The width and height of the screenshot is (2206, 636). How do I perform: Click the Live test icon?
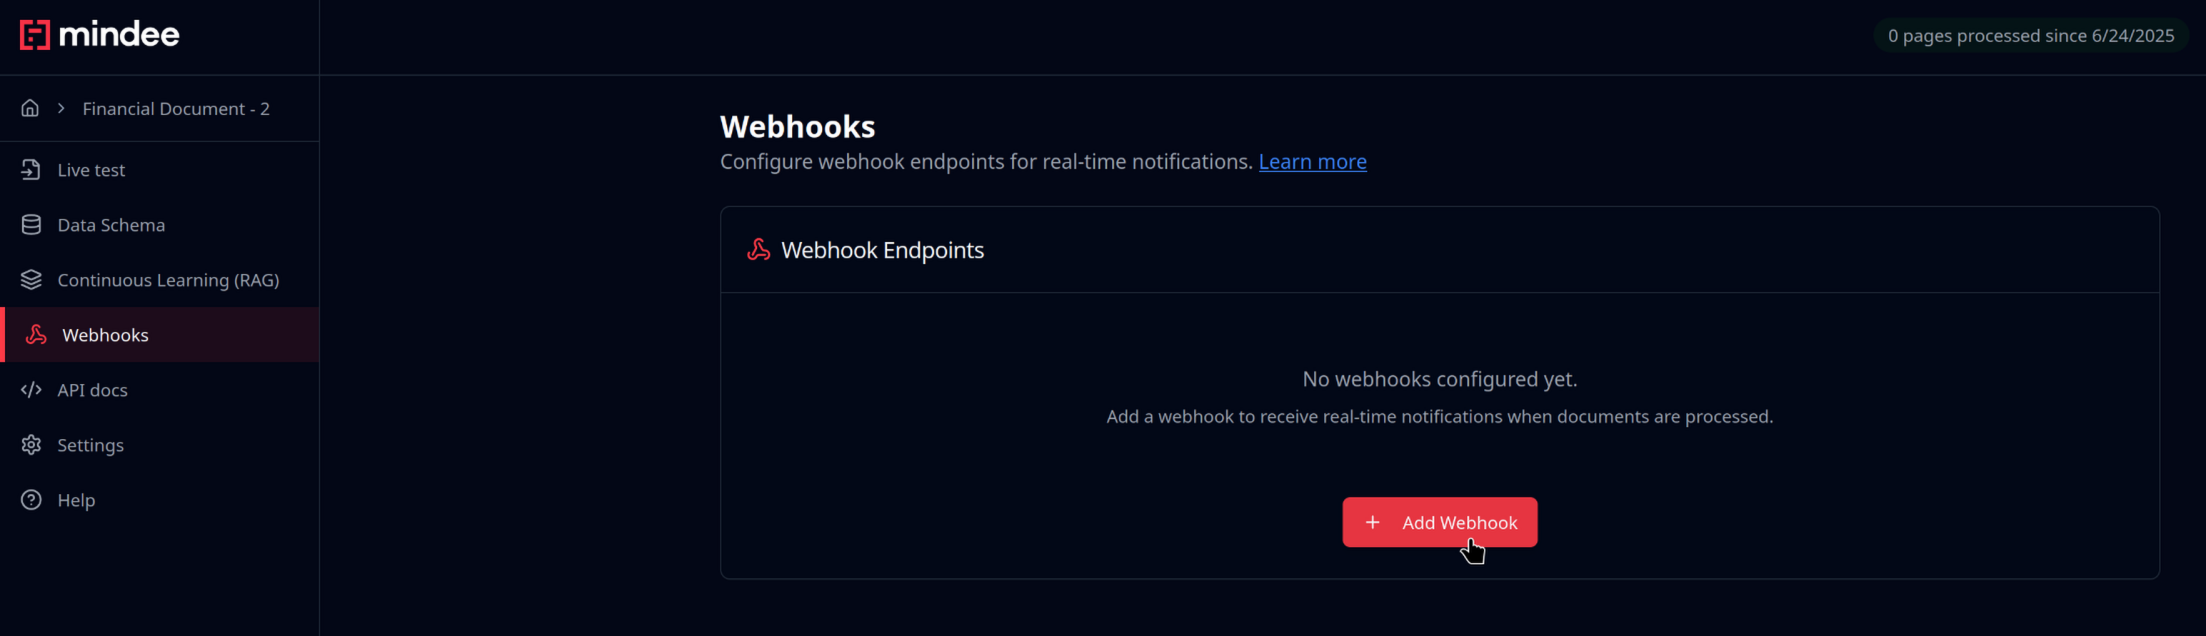point(31,170)
